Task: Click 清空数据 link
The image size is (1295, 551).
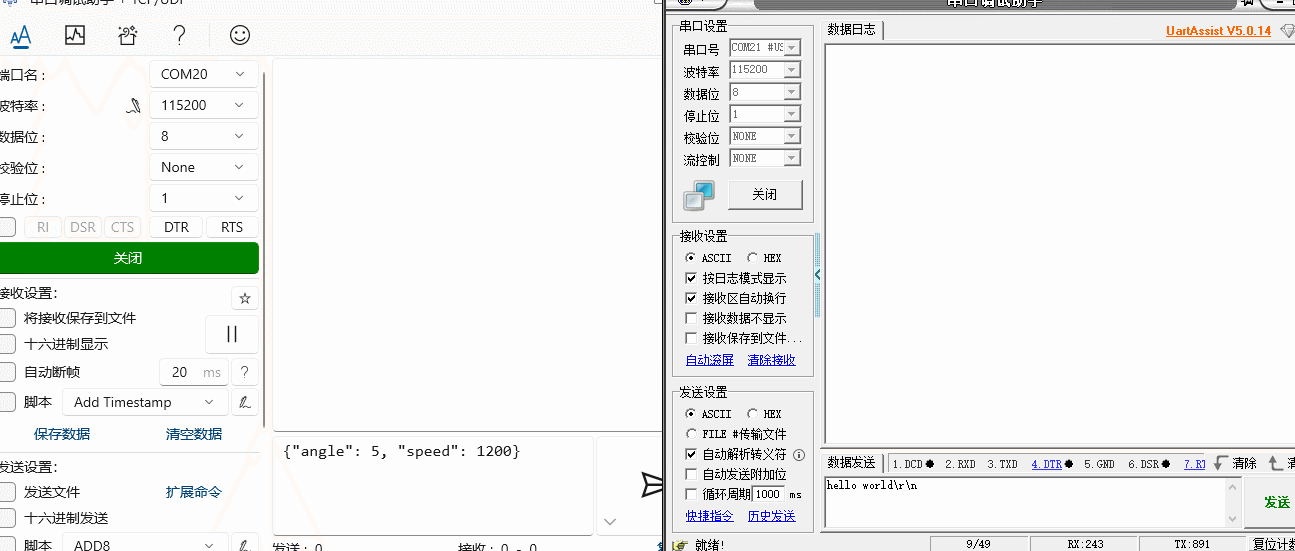Action: pos(194,434)
